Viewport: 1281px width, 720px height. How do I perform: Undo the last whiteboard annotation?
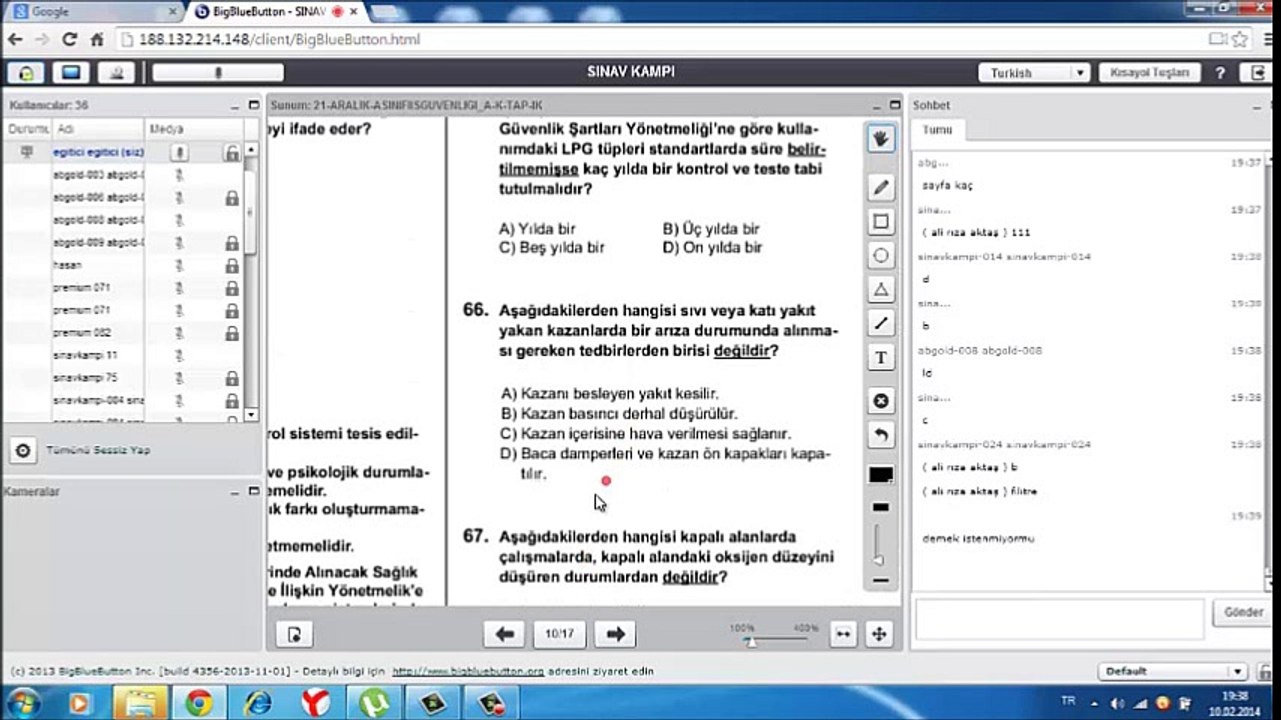point(881,435)
